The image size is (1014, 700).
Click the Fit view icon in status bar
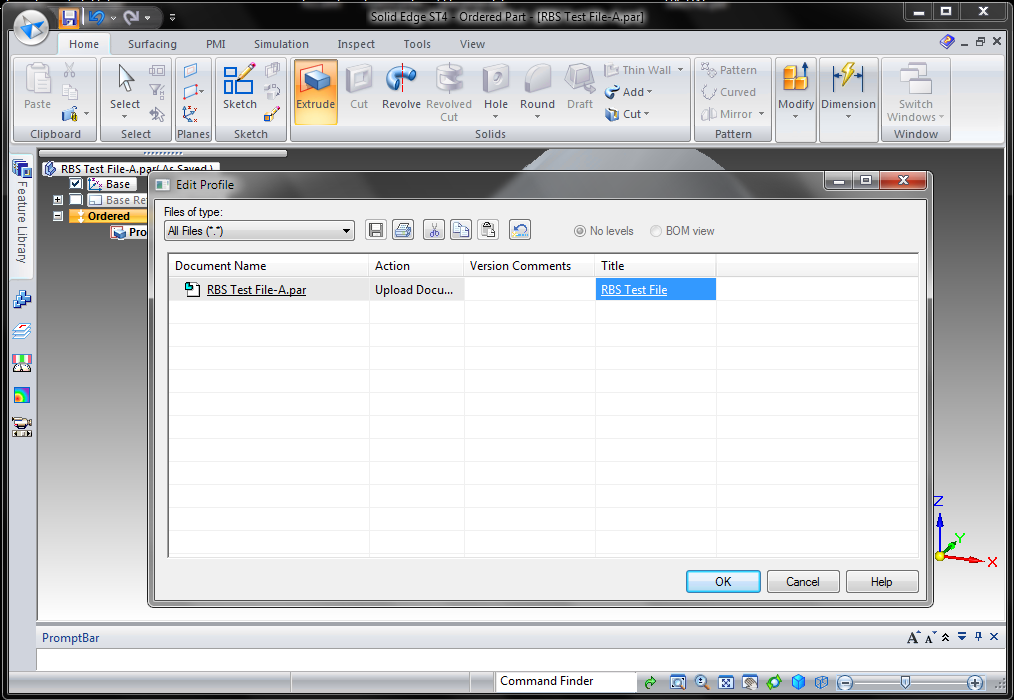tap(726, 682)
